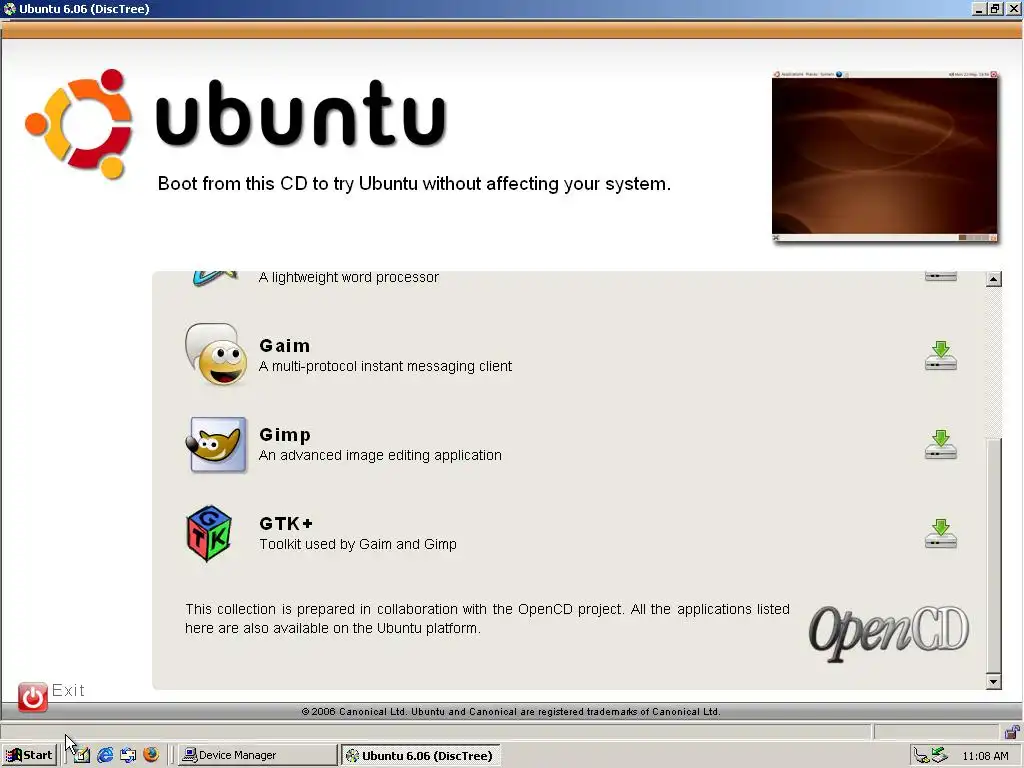This screenshot has height=768, width=1024.
Task: Click Ubuntu 6.06 (DiscTree) taskbar button
Action: point(421,755)
